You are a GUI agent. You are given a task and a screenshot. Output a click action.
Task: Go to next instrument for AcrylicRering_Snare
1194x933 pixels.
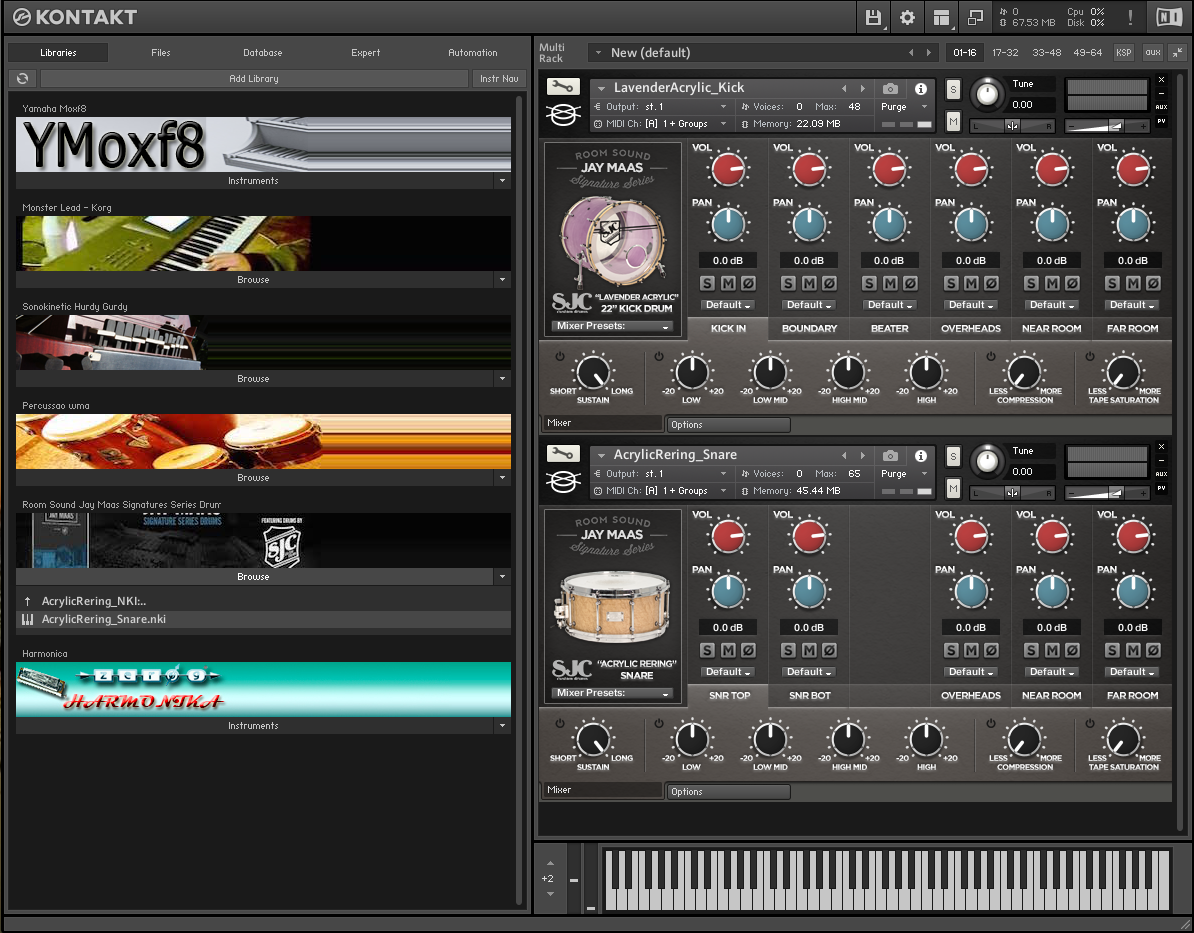point(863,455)
